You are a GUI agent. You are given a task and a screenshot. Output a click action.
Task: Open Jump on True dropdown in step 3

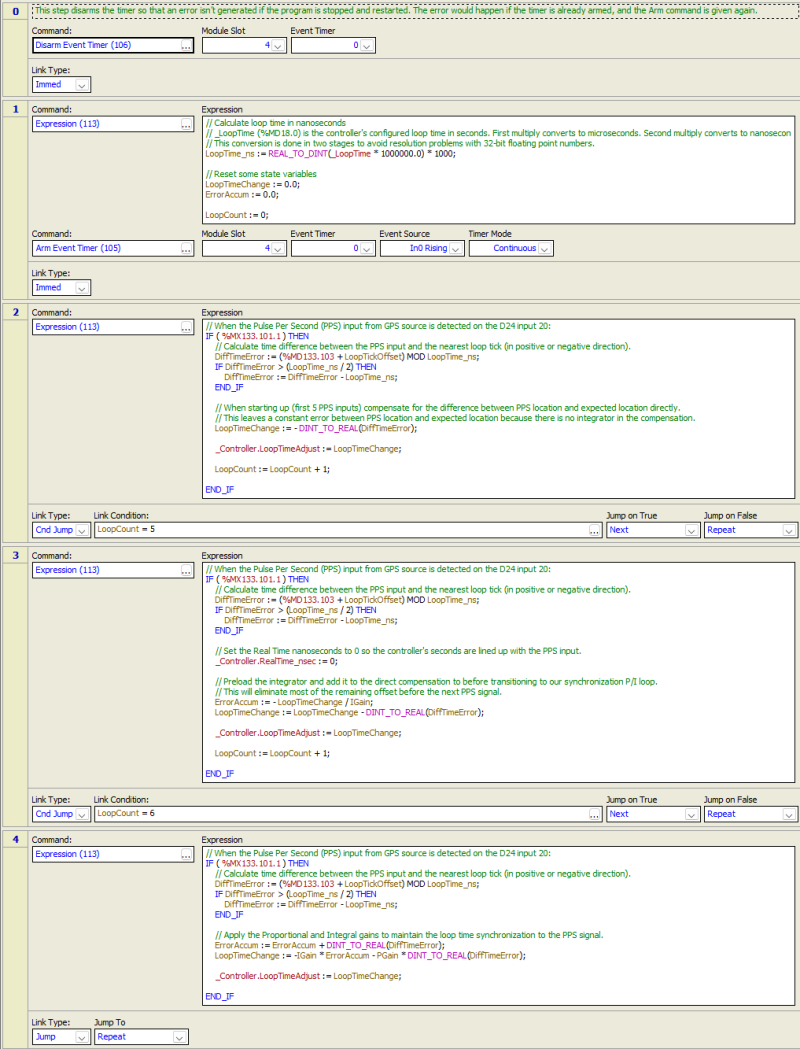(x=692, y=814)
